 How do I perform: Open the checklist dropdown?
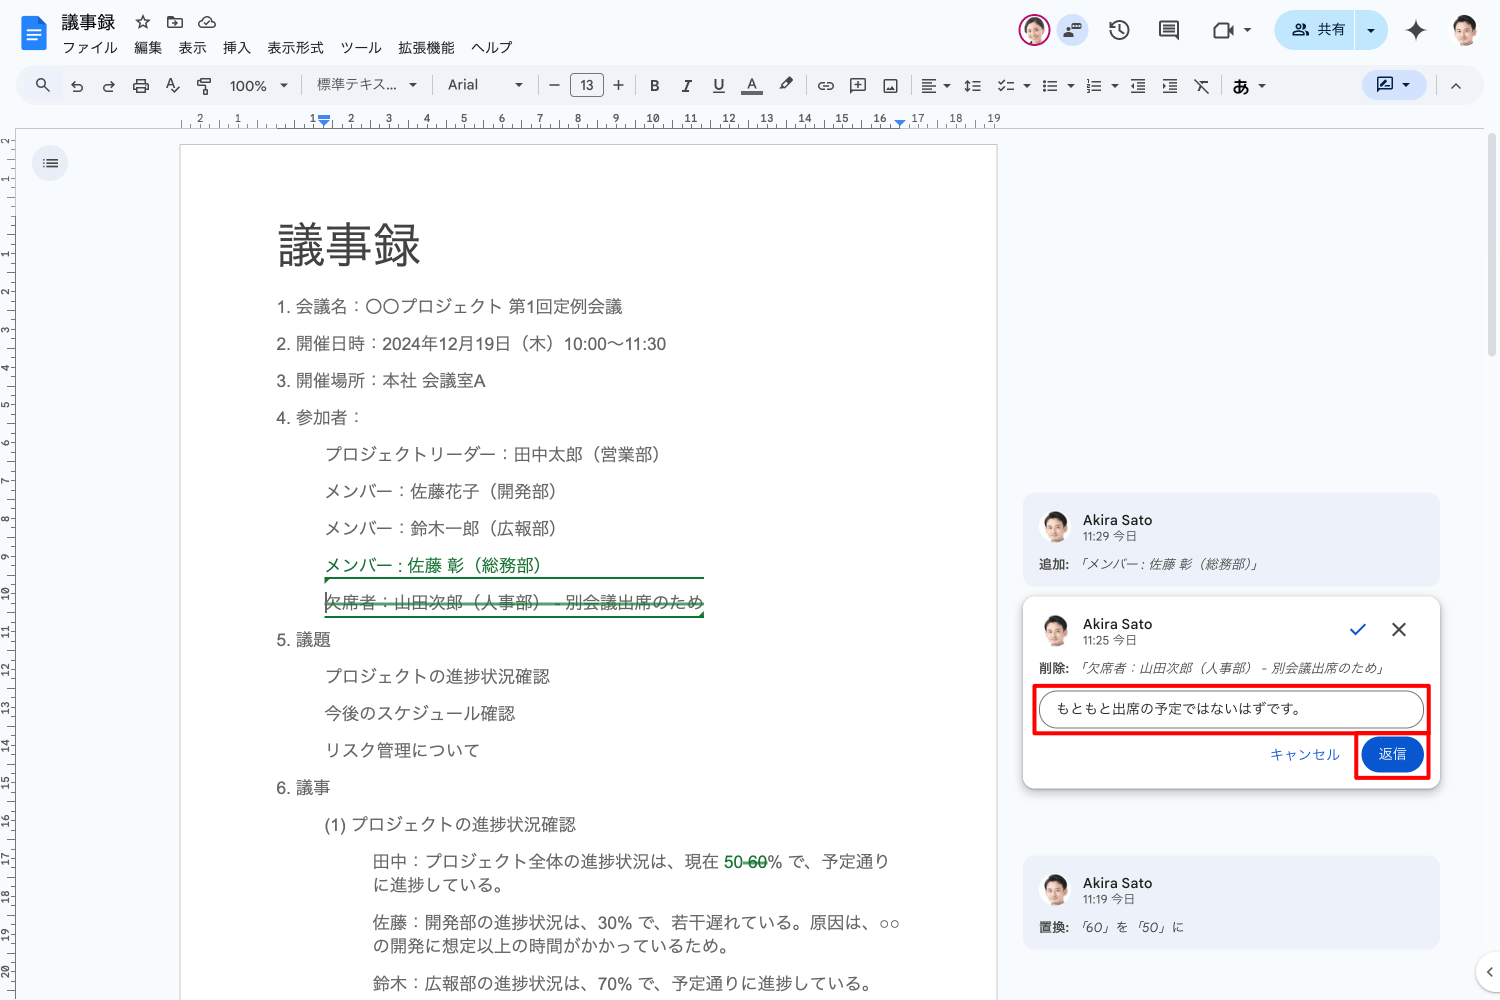point(1013,86)
